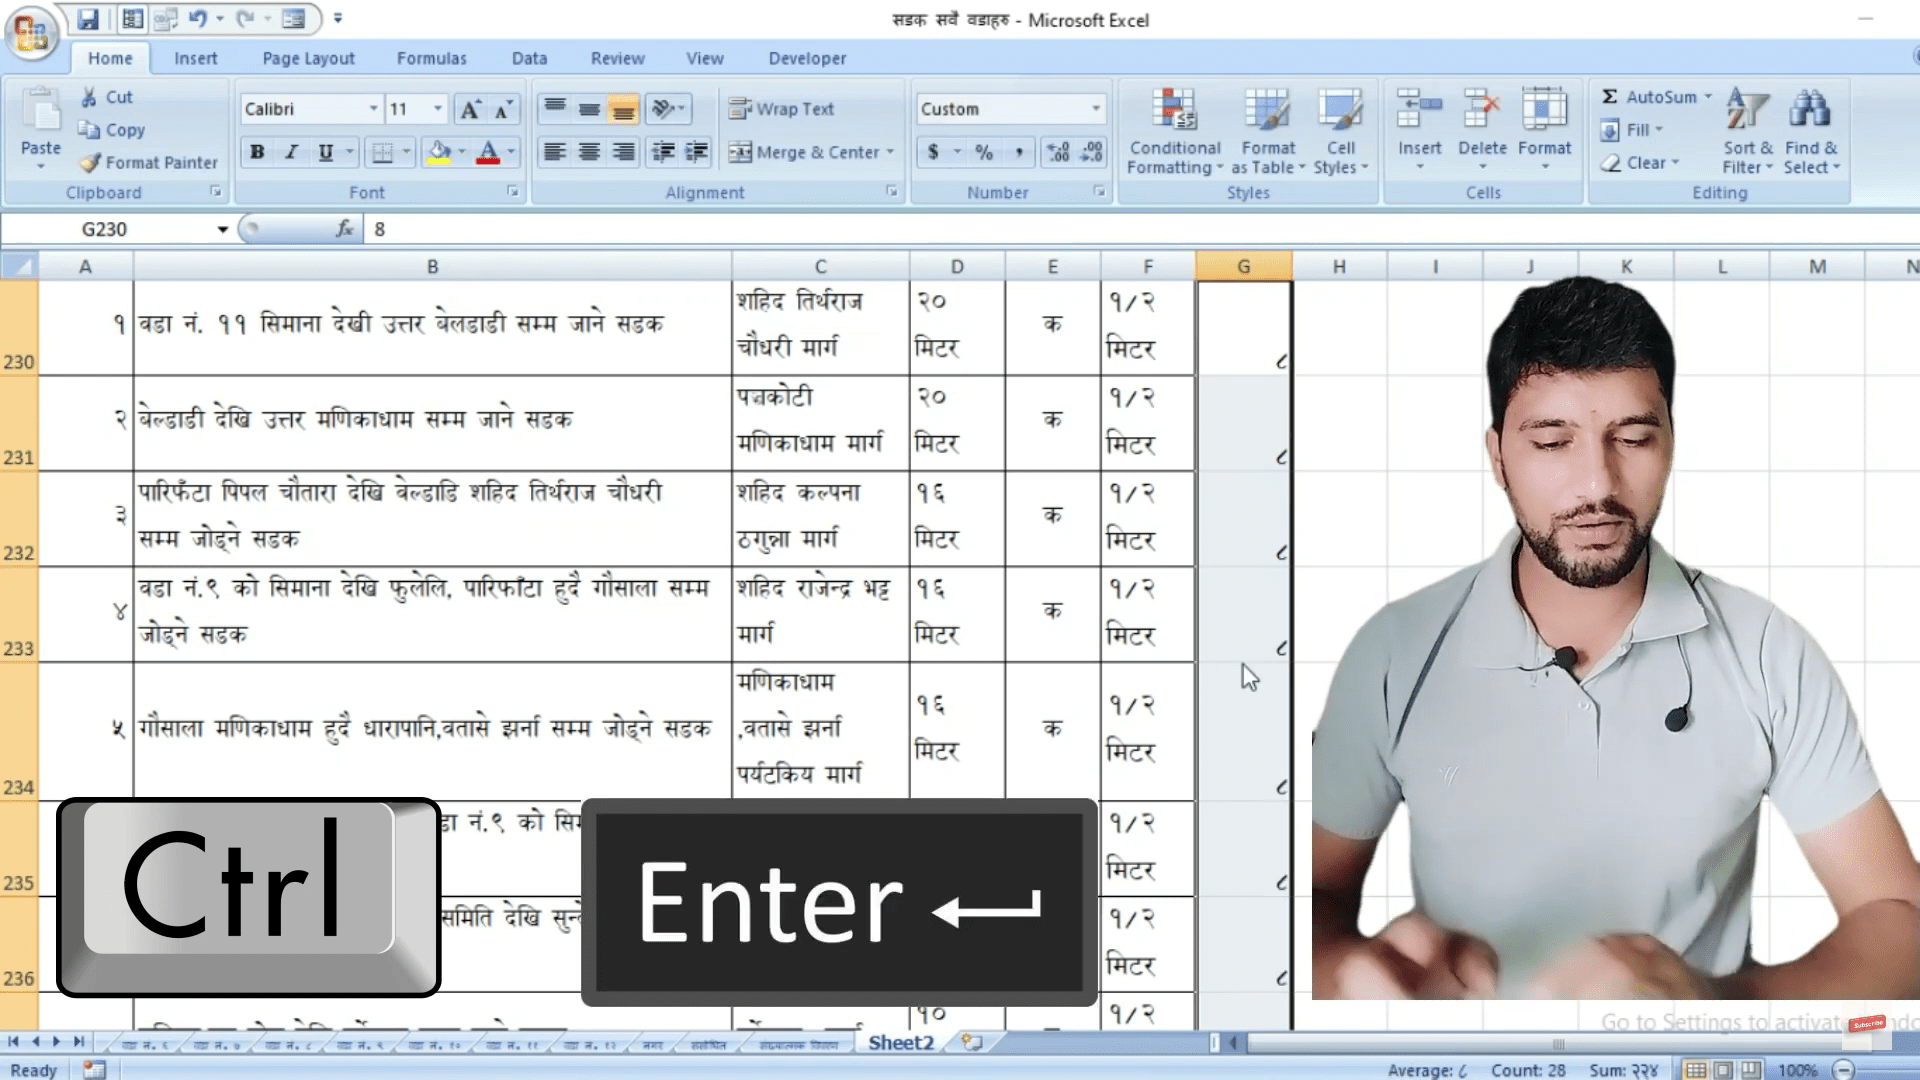Select the Sheet2 worksheet tab
Screen dimensions: 1920x1080
point(900,1043)
